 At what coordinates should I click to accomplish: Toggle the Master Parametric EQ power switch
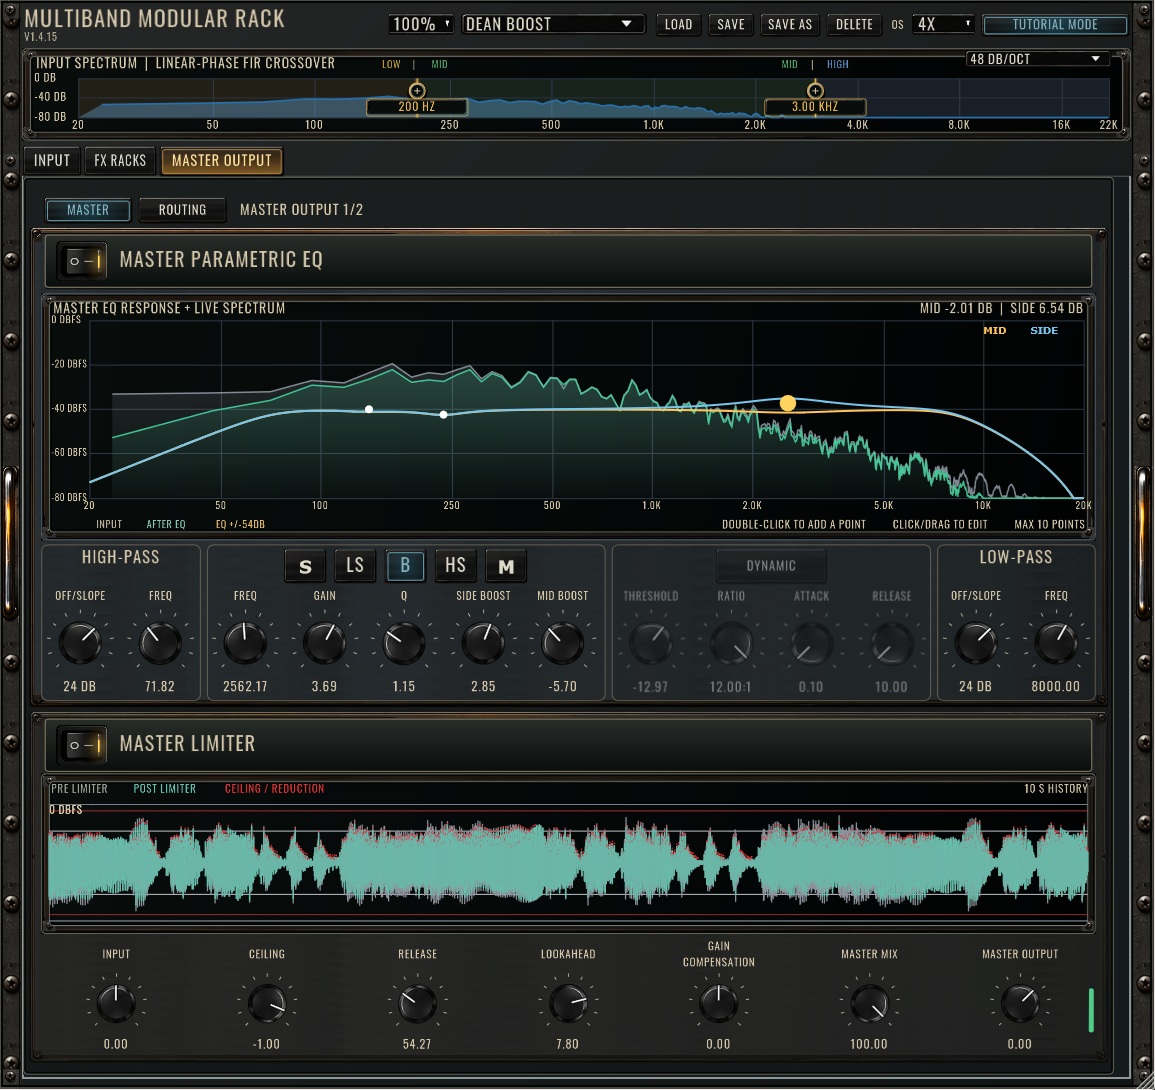(x=82, y=261)
